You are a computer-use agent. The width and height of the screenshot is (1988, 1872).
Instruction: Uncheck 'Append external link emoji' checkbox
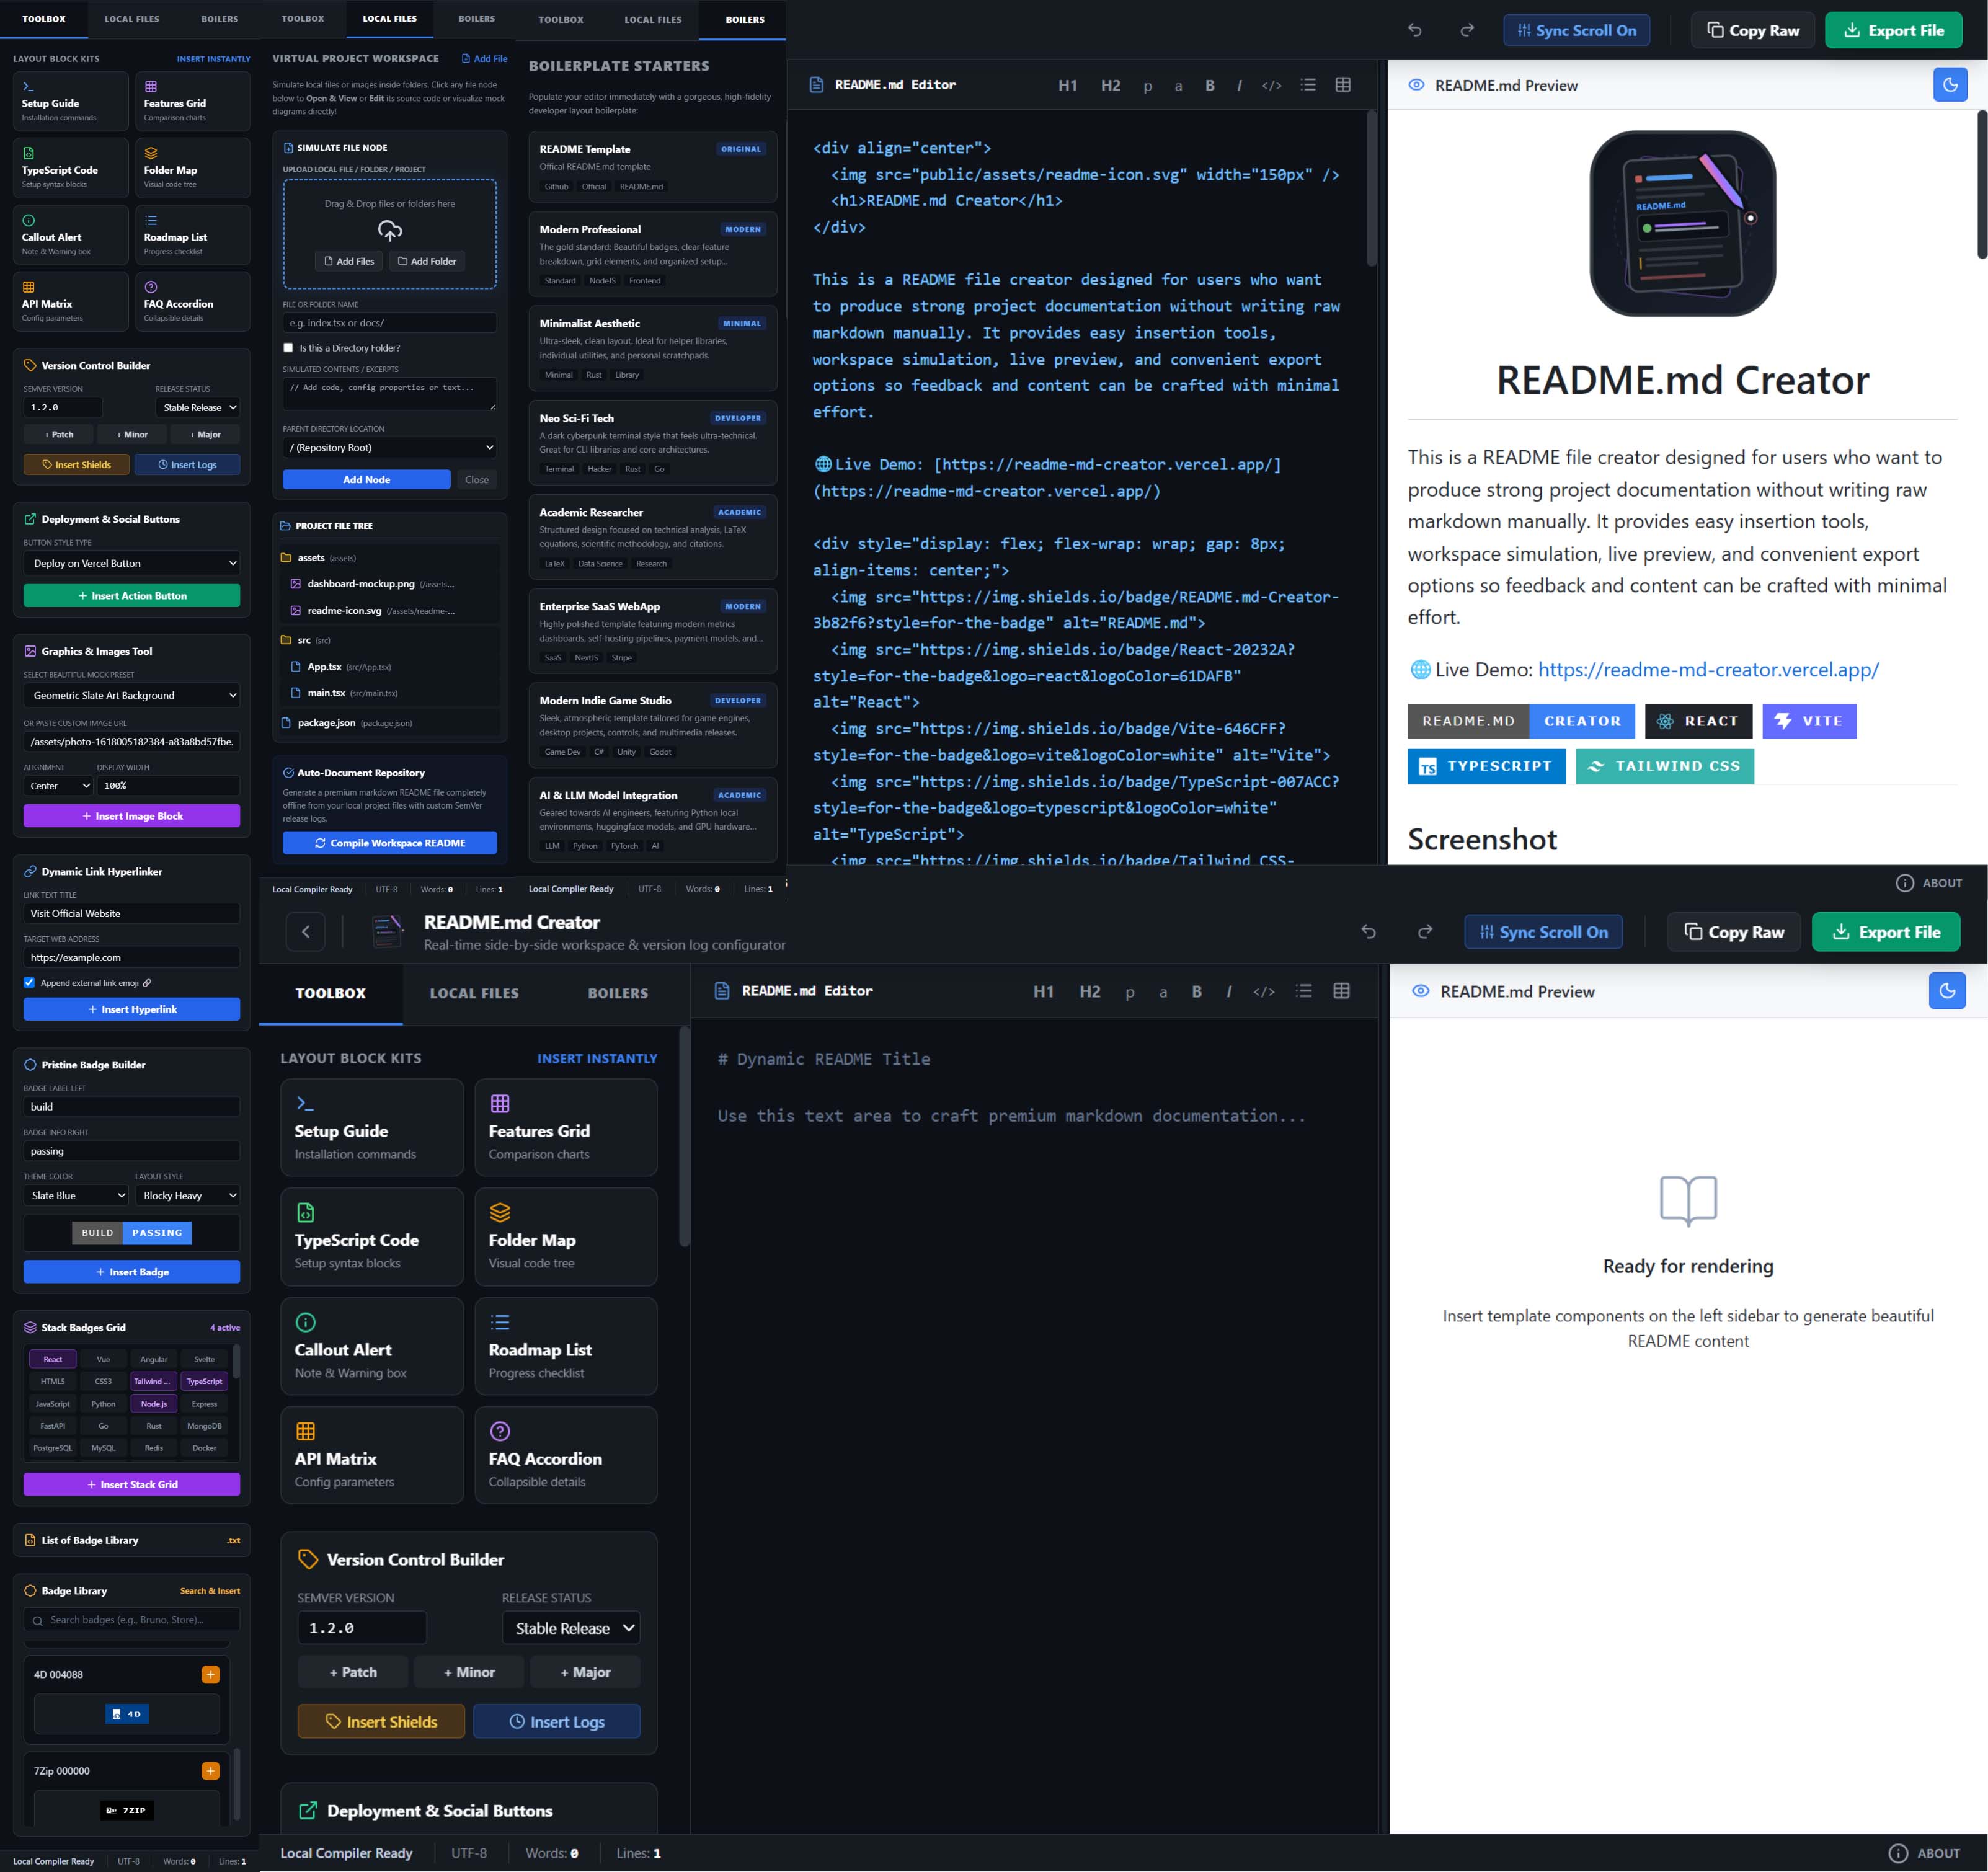pos(29,983)
